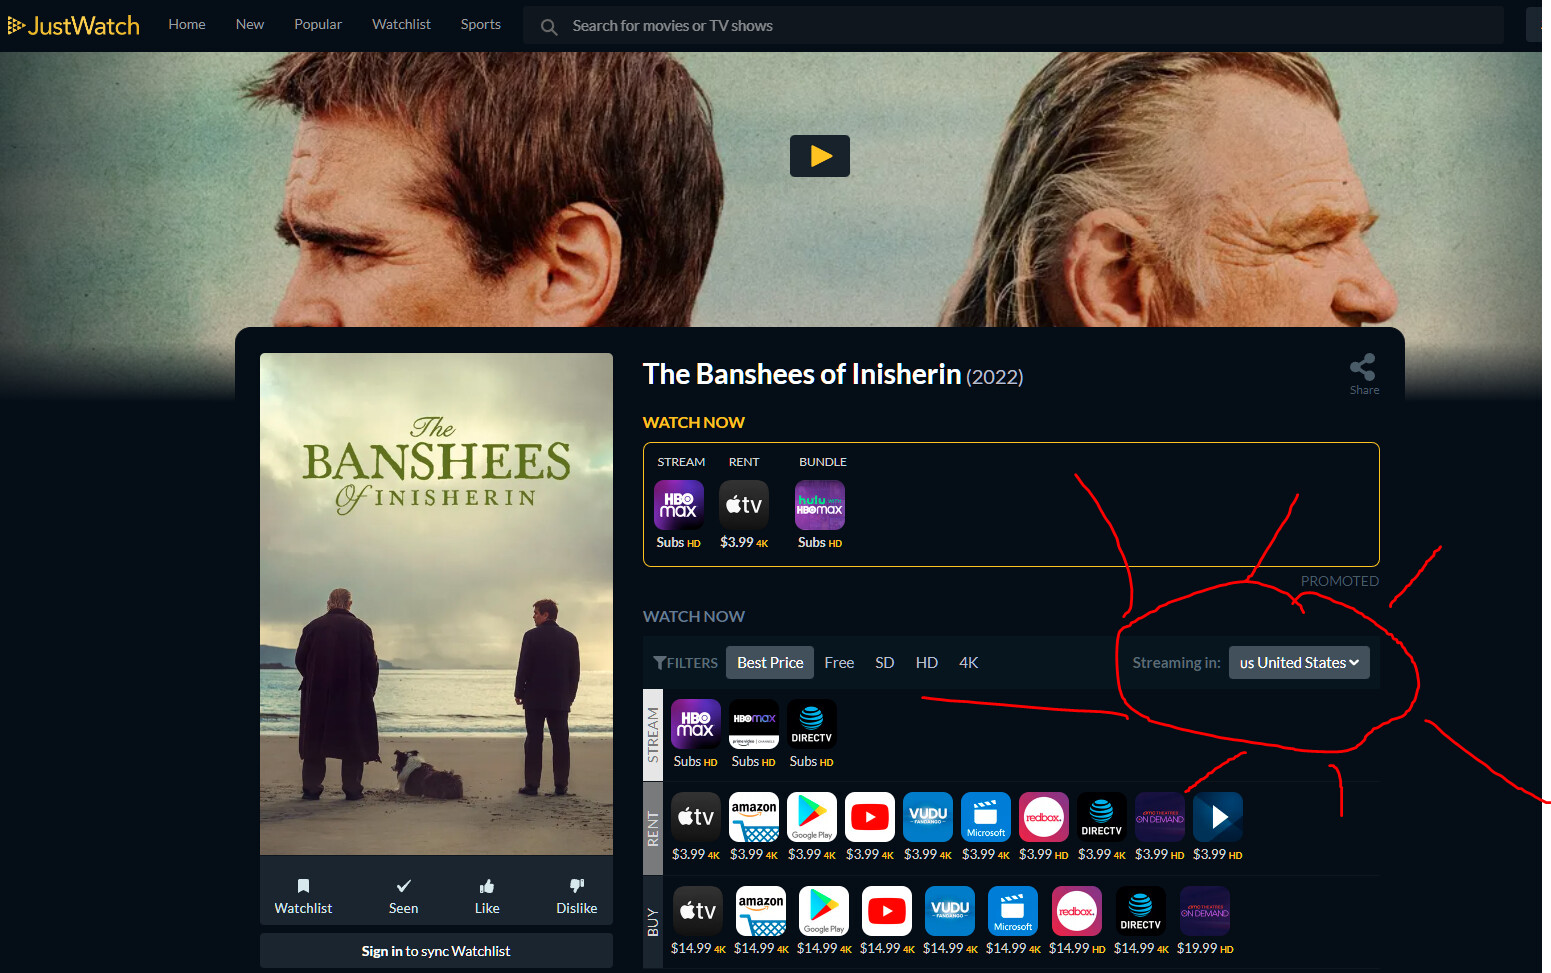Rent on YouTube for $3.99

coord(870,817)
